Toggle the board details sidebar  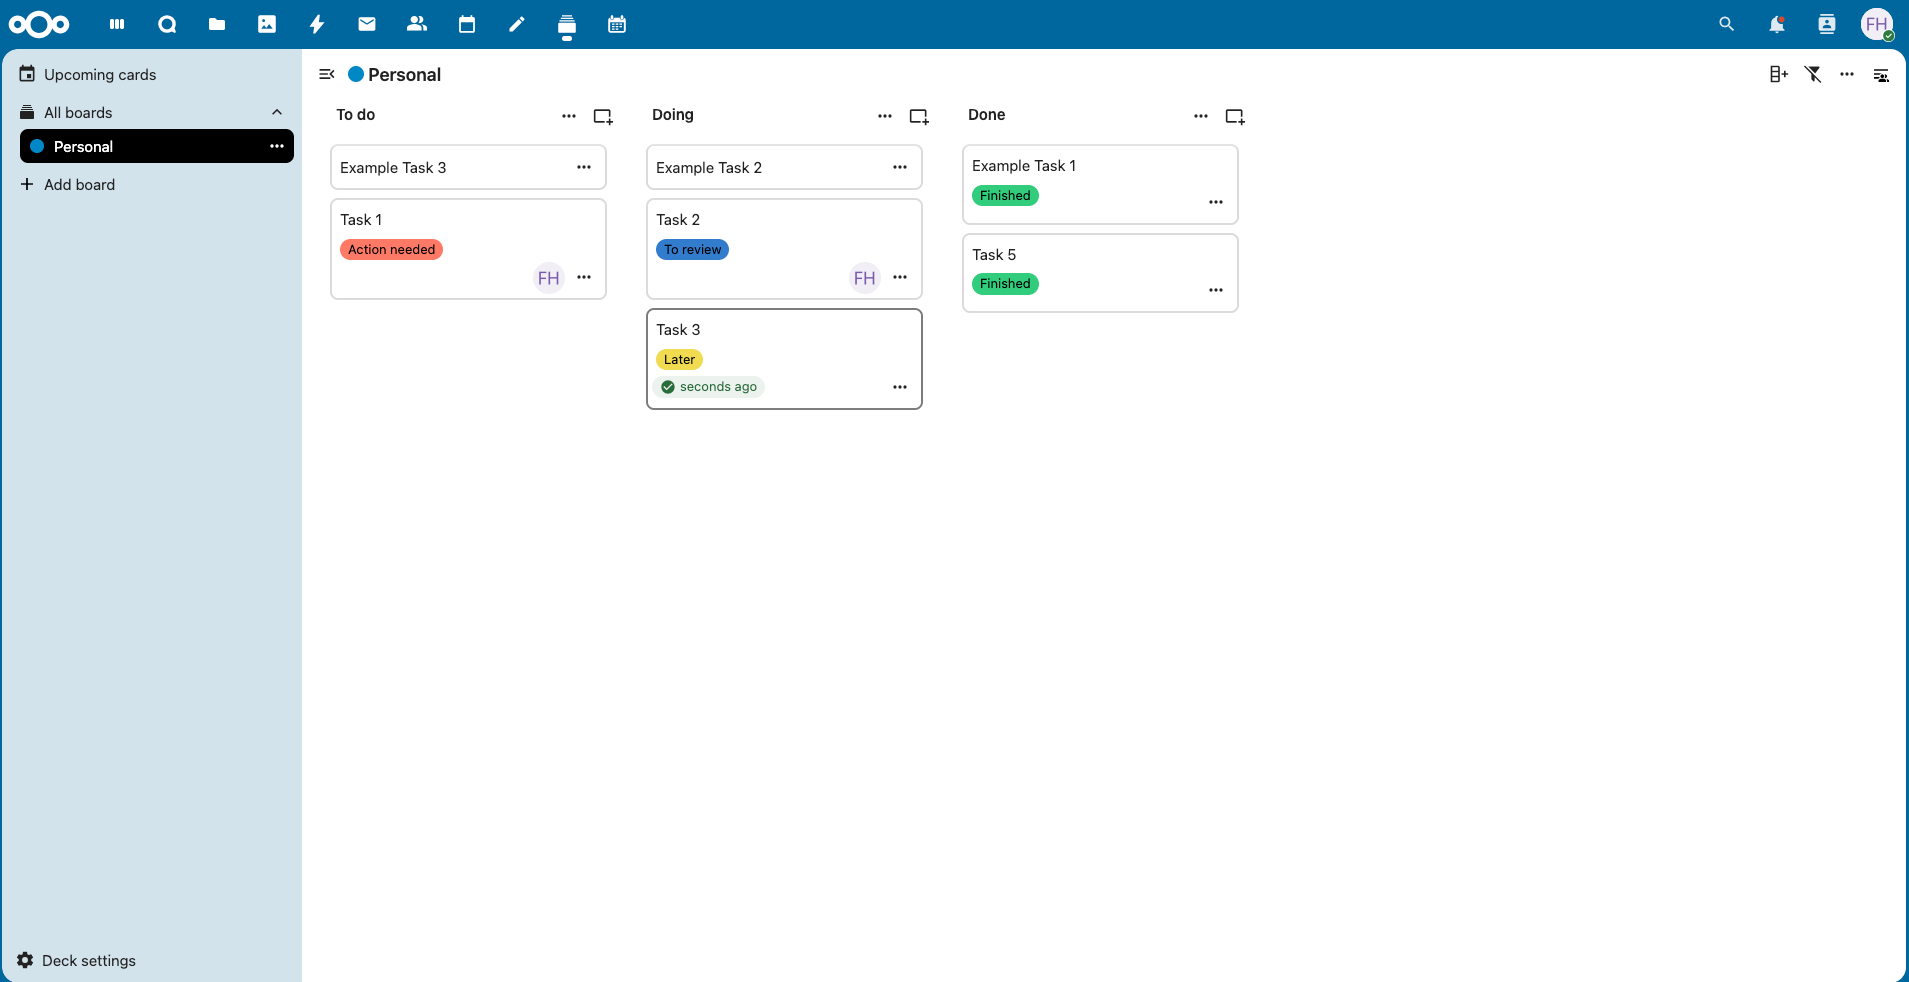click(1881, 75)
